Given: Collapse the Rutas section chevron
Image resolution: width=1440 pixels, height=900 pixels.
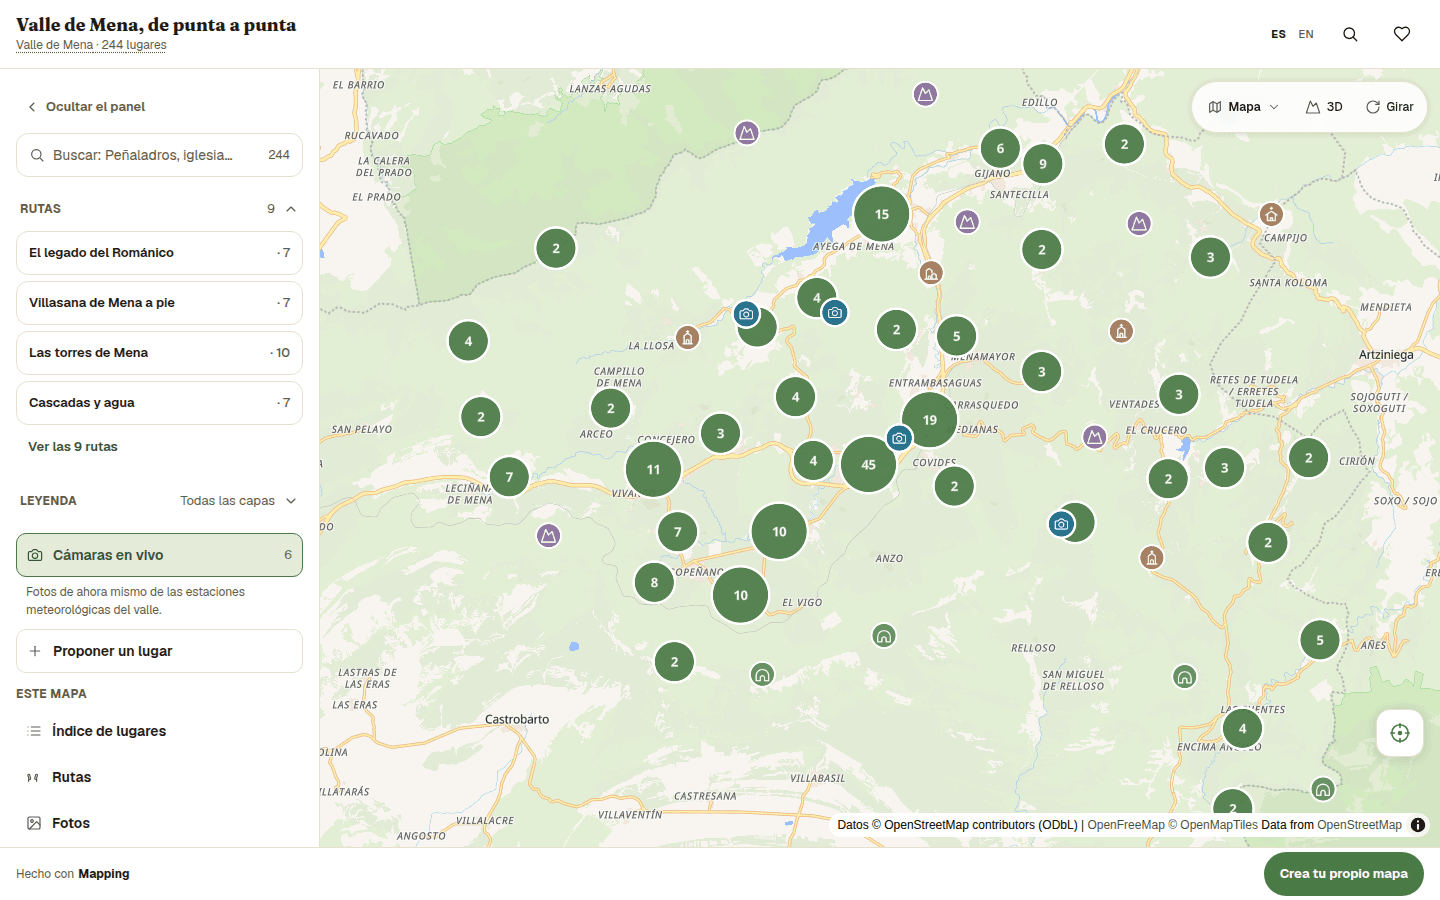Looking at the screenshot, I should click(291, 209).
